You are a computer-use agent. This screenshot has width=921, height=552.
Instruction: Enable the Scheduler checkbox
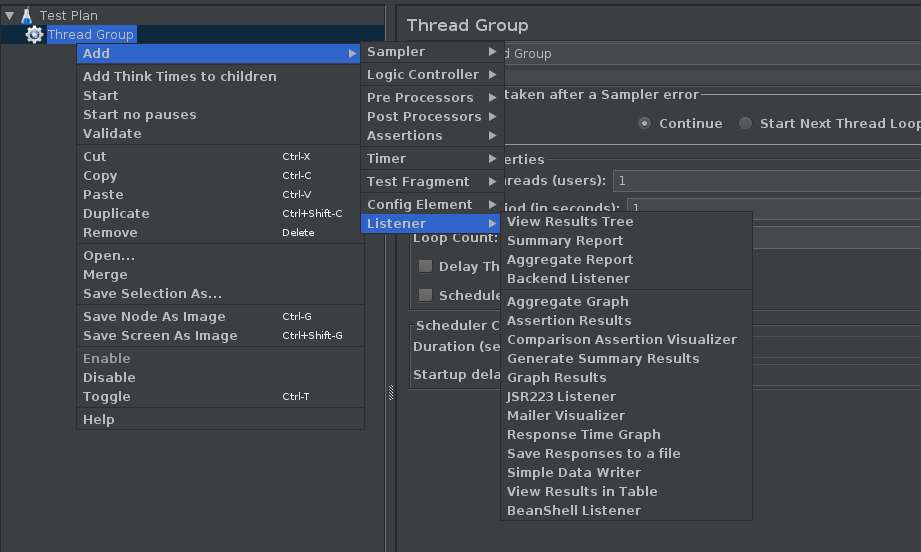click(425, 295)
